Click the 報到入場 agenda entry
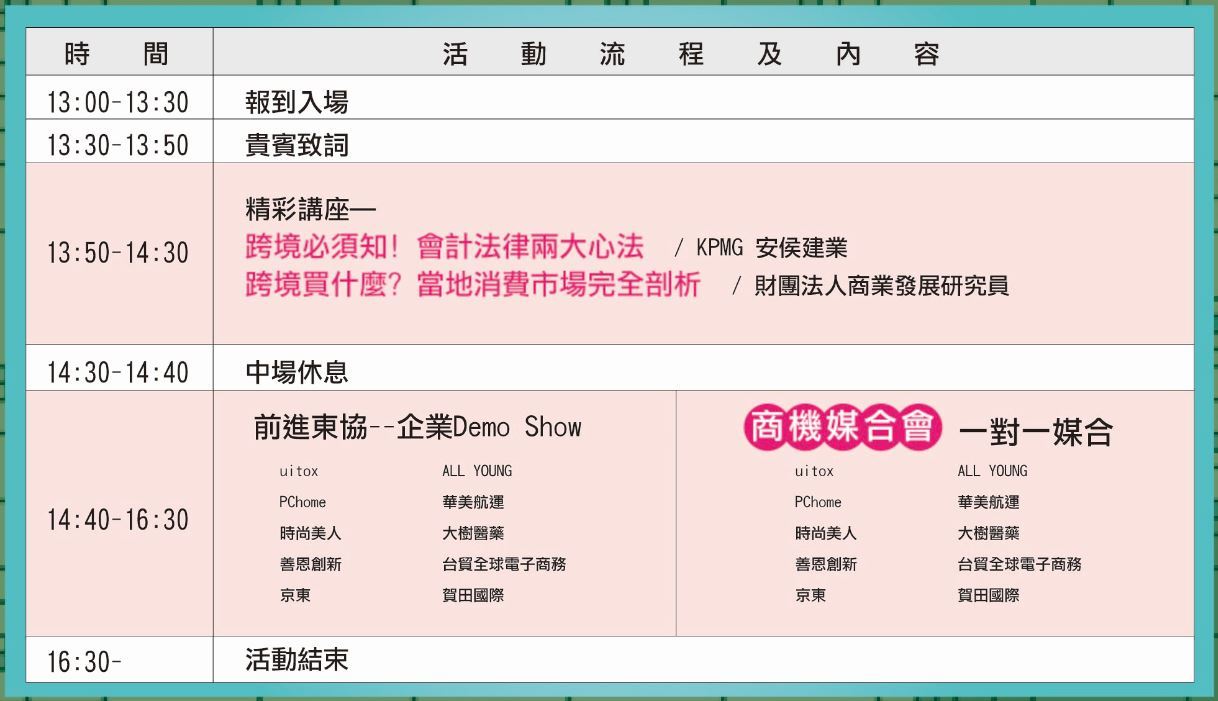The image size is (1218, 701). pos(297,102)
